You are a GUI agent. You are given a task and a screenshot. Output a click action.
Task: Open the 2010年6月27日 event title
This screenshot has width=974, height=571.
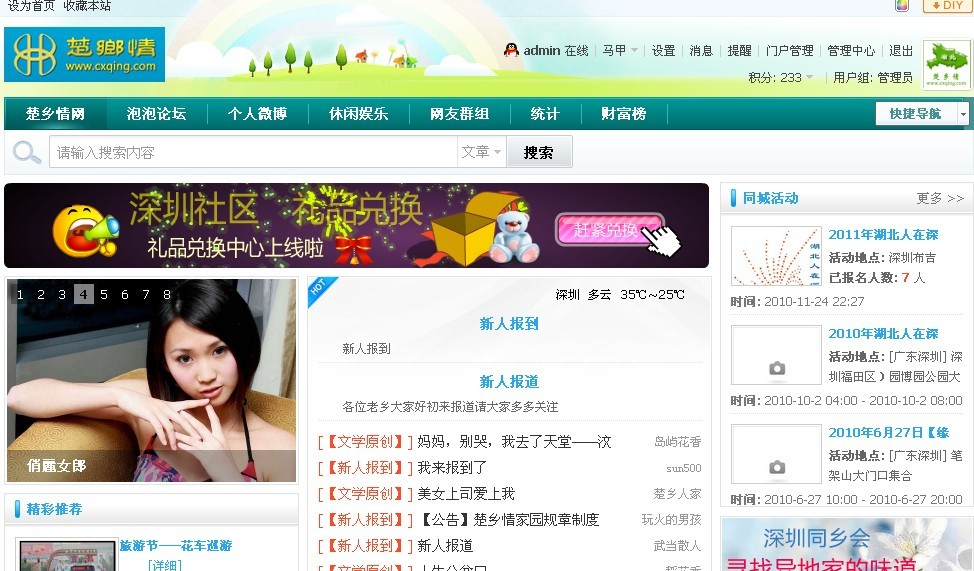point(889,432)
